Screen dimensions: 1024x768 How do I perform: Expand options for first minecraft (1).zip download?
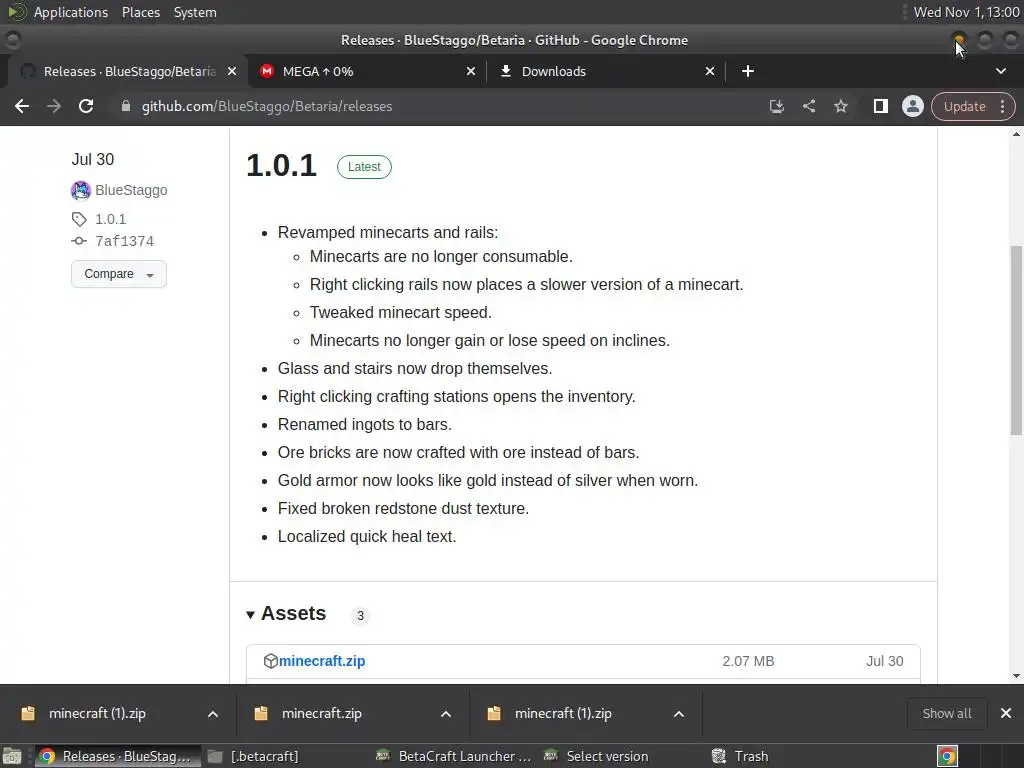[x=213, y=714]
